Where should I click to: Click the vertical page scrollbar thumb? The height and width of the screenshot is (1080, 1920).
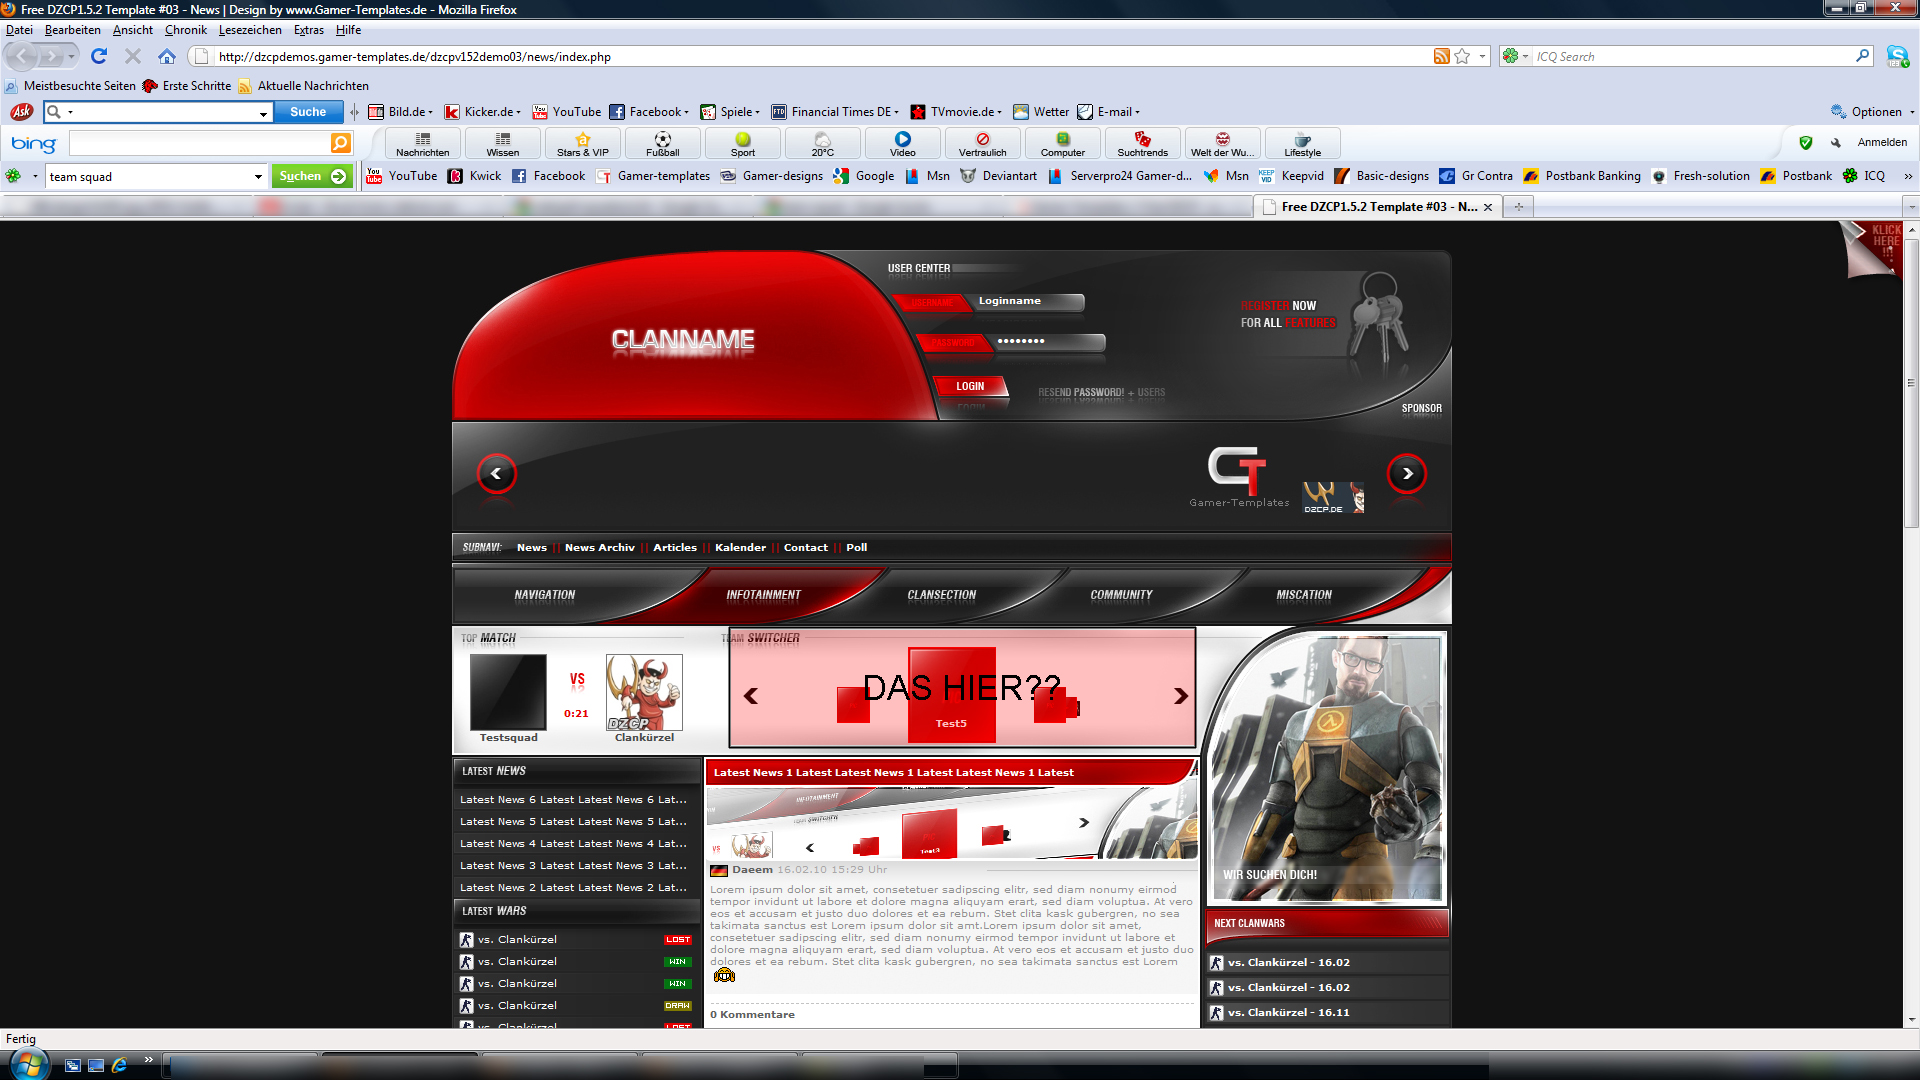(1911, 383)
